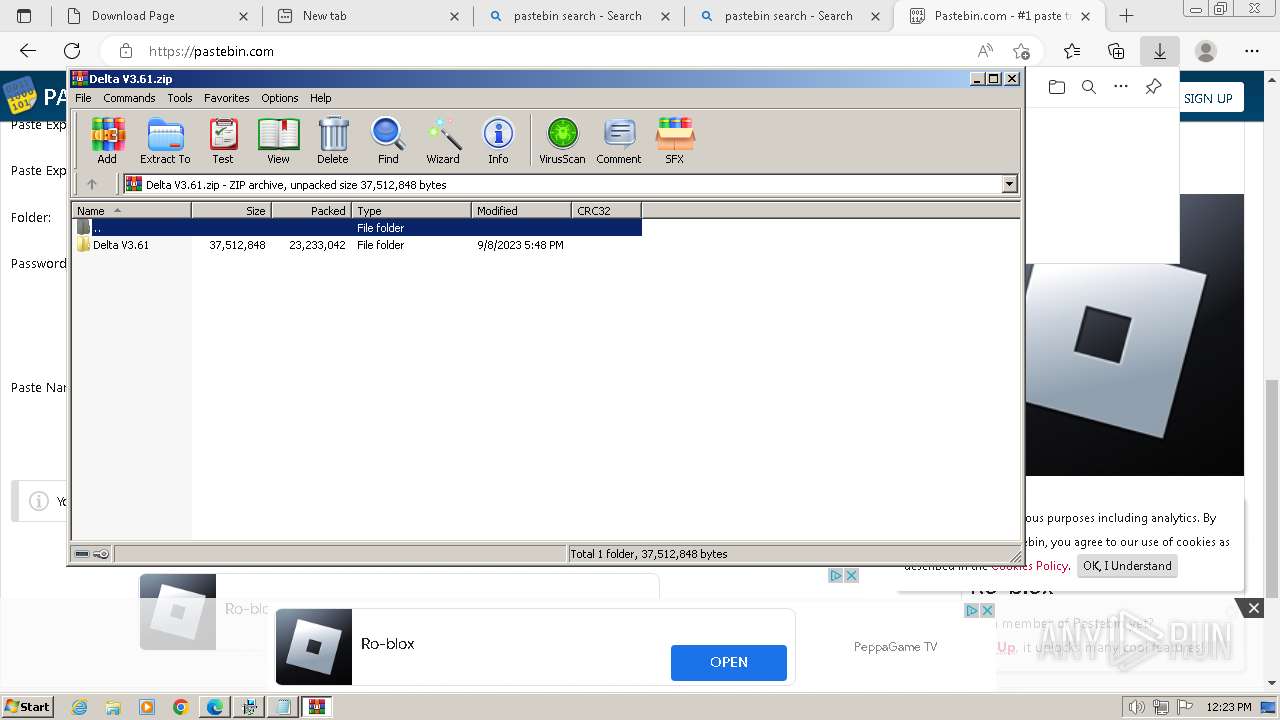Screen dimensions: 1280x720
Task: Open browser settings and more menu
Action: tap(1252, 51)
